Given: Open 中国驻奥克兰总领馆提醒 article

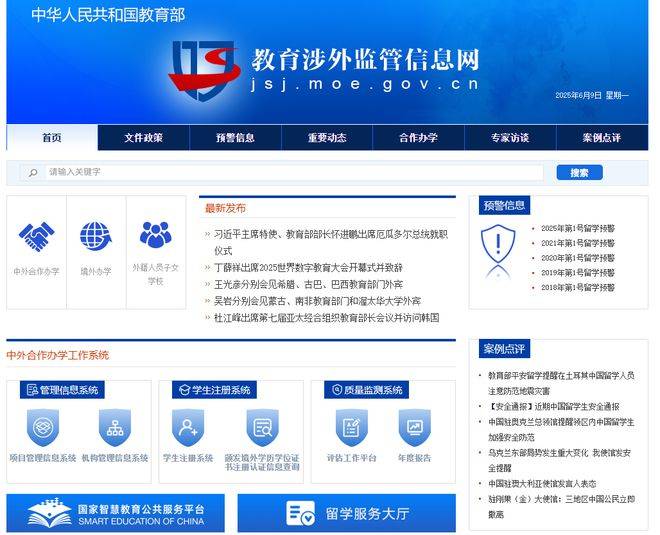Looking at the screenshot, I should click(562, 430).
